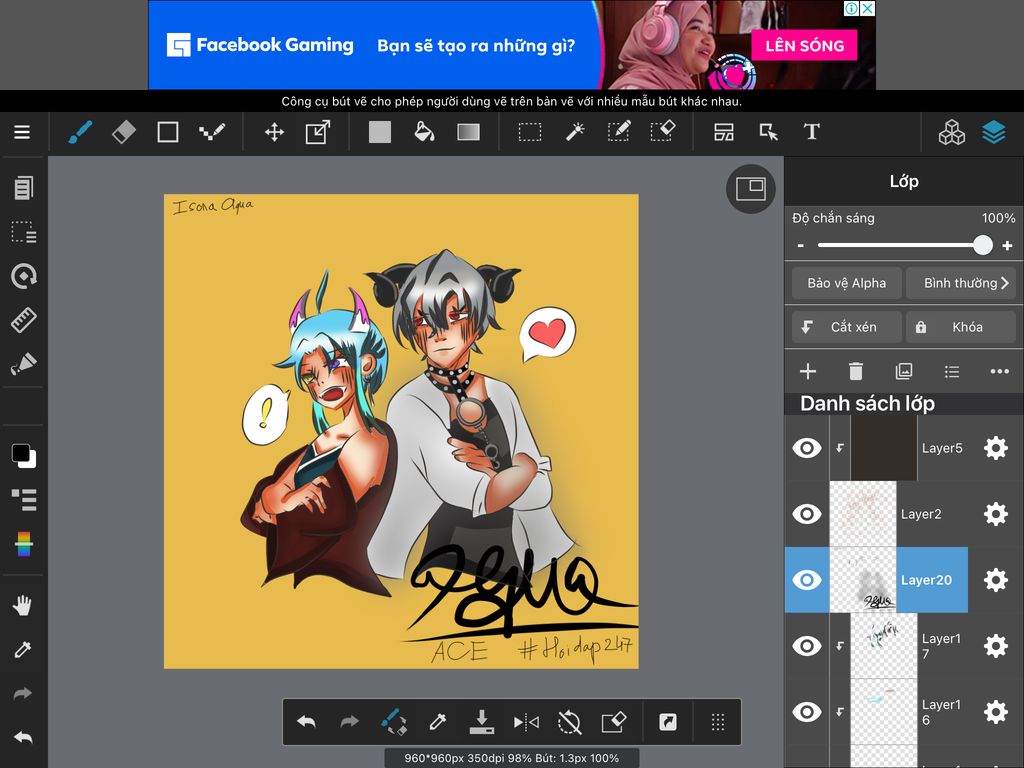Undo using the bottom toolbar arrow
1024x768 pixels.
(x=306, y=722)
